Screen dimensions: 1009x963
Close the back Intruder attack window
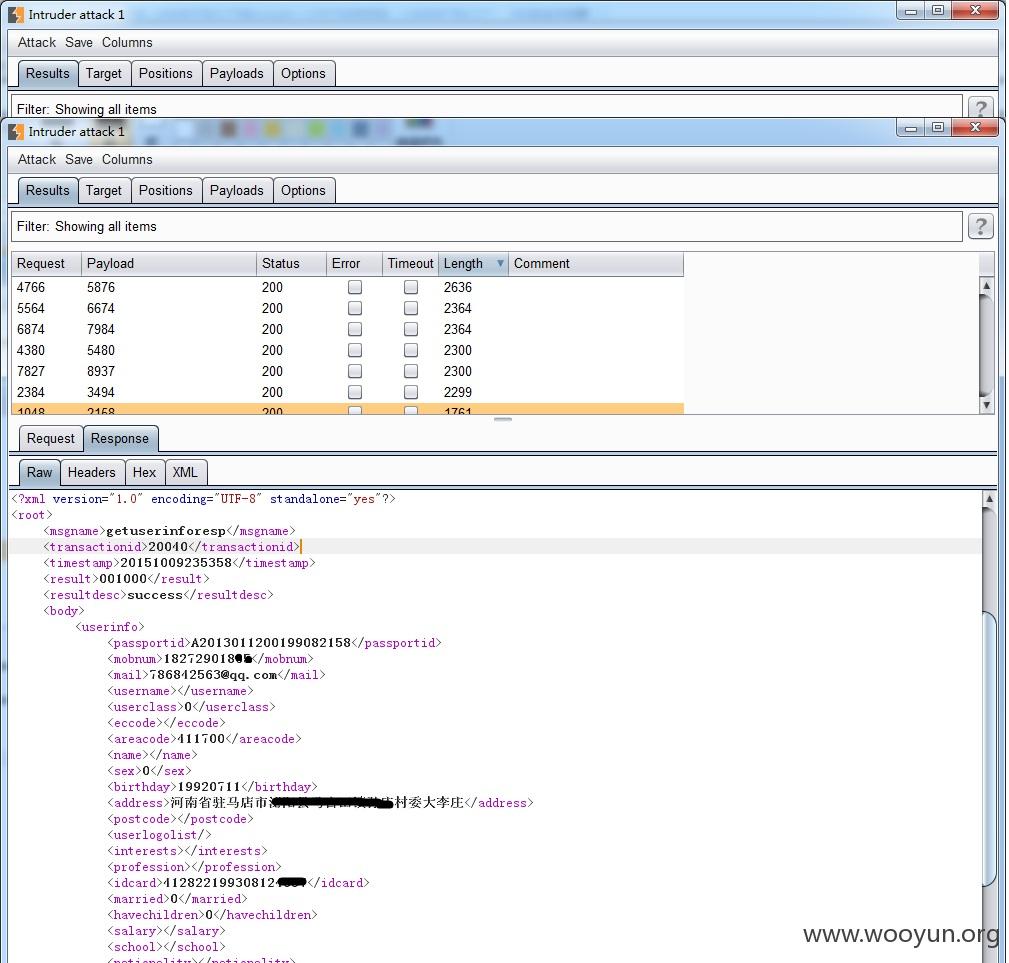tap(976, 11)
